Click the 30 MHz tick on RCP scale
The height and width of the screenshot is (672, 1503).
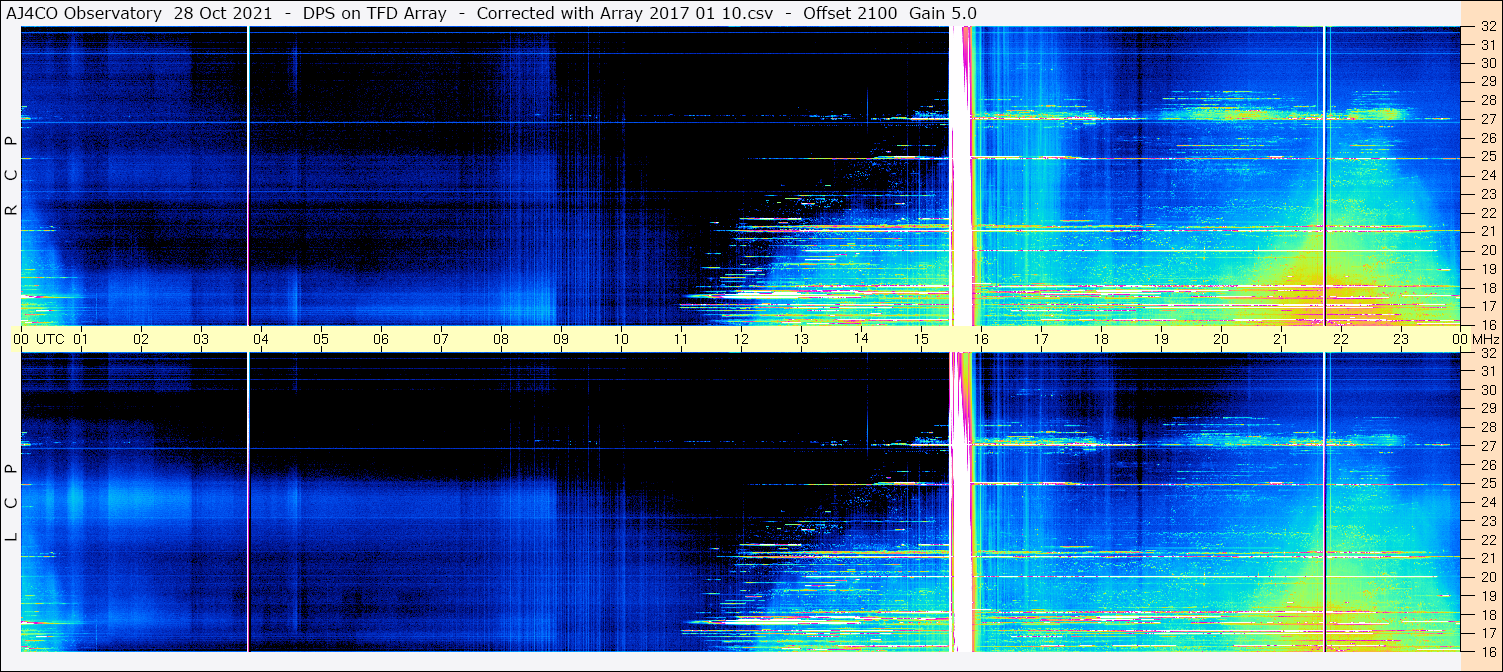pos(1488,63)
